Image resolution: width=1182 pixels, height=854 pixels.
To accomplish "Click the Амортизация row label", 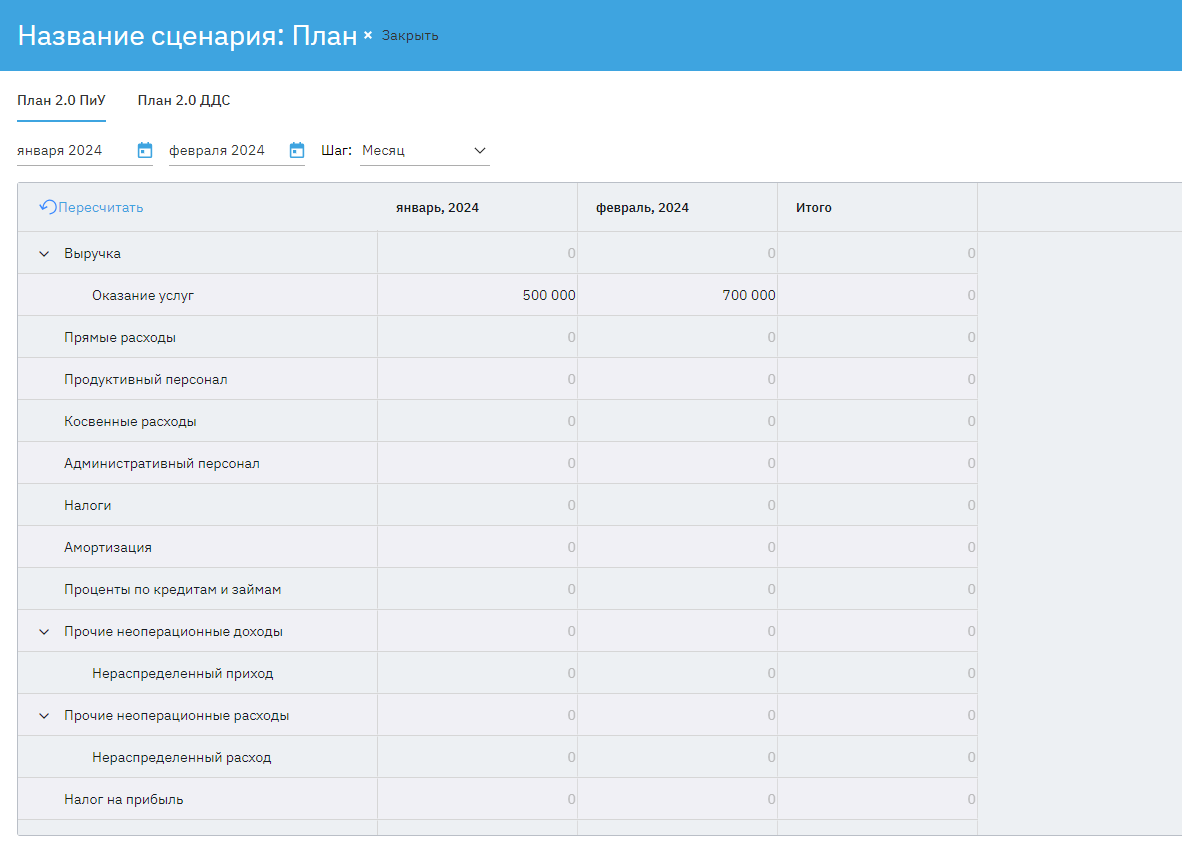I will [x=108, y=548].
